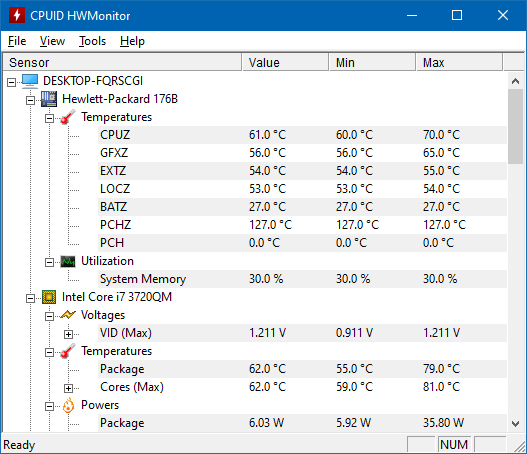Click the Intel Core i7 processor chip icon
The height and width of the screenshot is (454, 527).
tap(49, 297)
